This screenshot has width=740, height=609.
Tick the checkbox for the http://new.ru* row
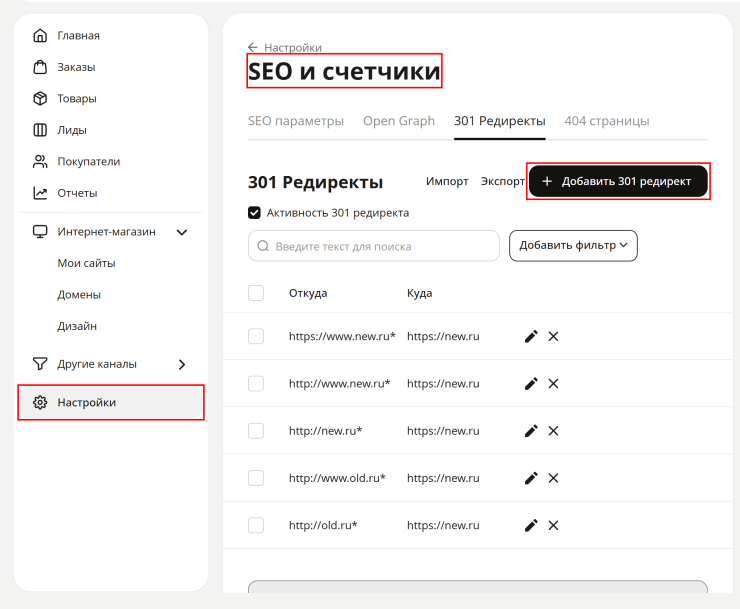256,431
